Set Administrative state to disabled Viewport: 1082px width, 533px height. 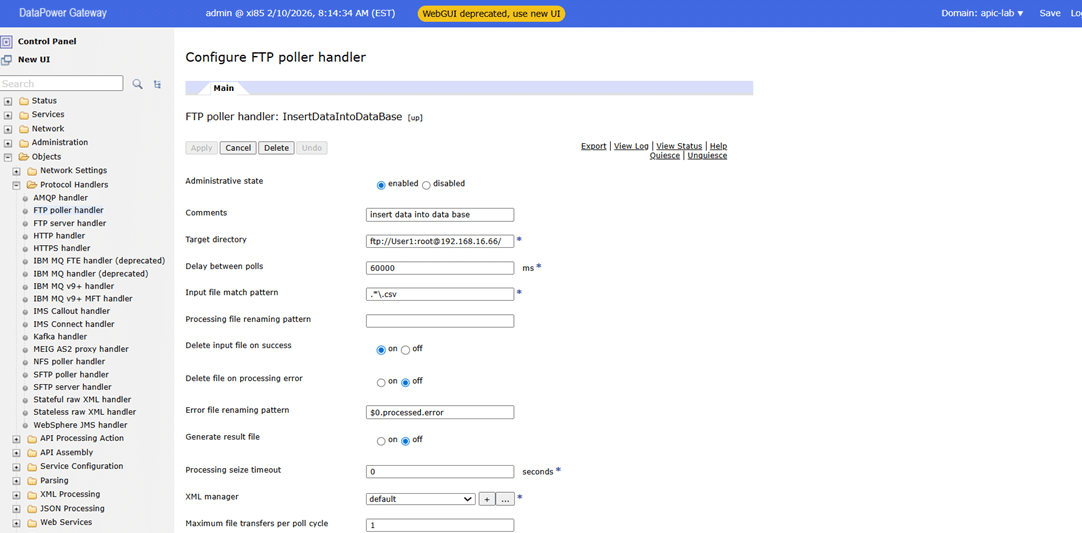click(426, 185)
